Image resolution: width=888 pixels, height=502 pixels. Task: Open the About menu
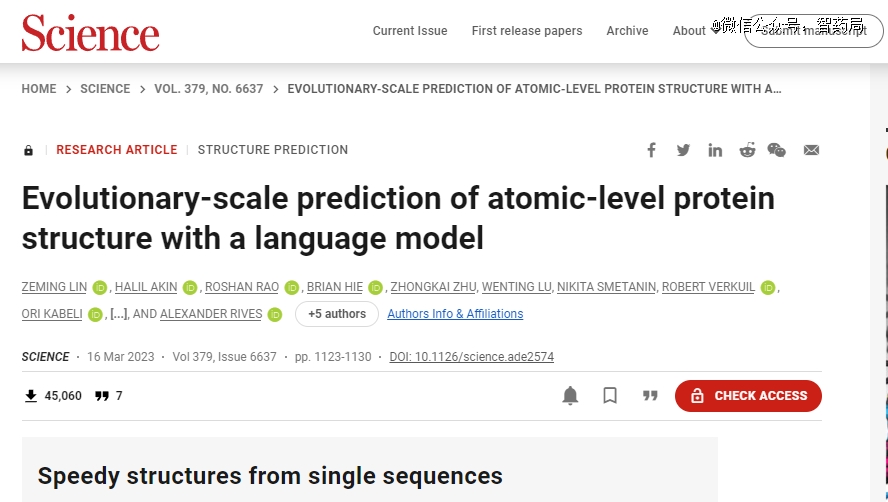tap(689, 31)
